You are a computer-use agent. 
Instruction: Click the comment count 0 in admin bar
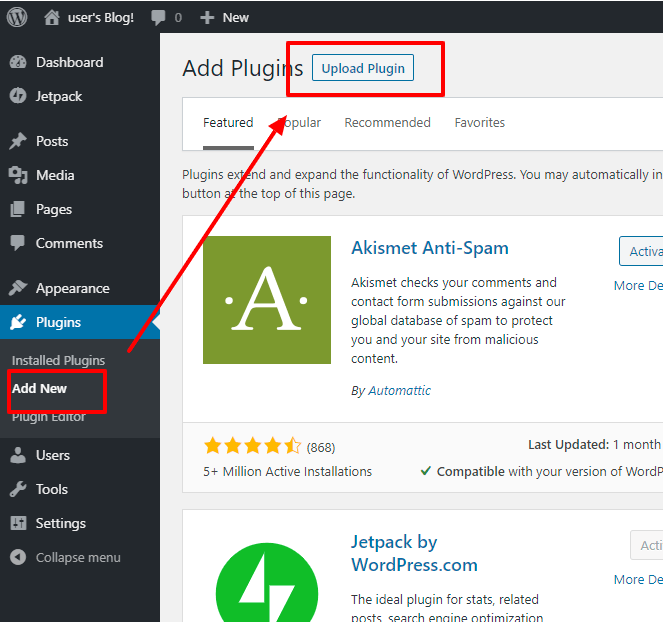click(x=178, y=17)
